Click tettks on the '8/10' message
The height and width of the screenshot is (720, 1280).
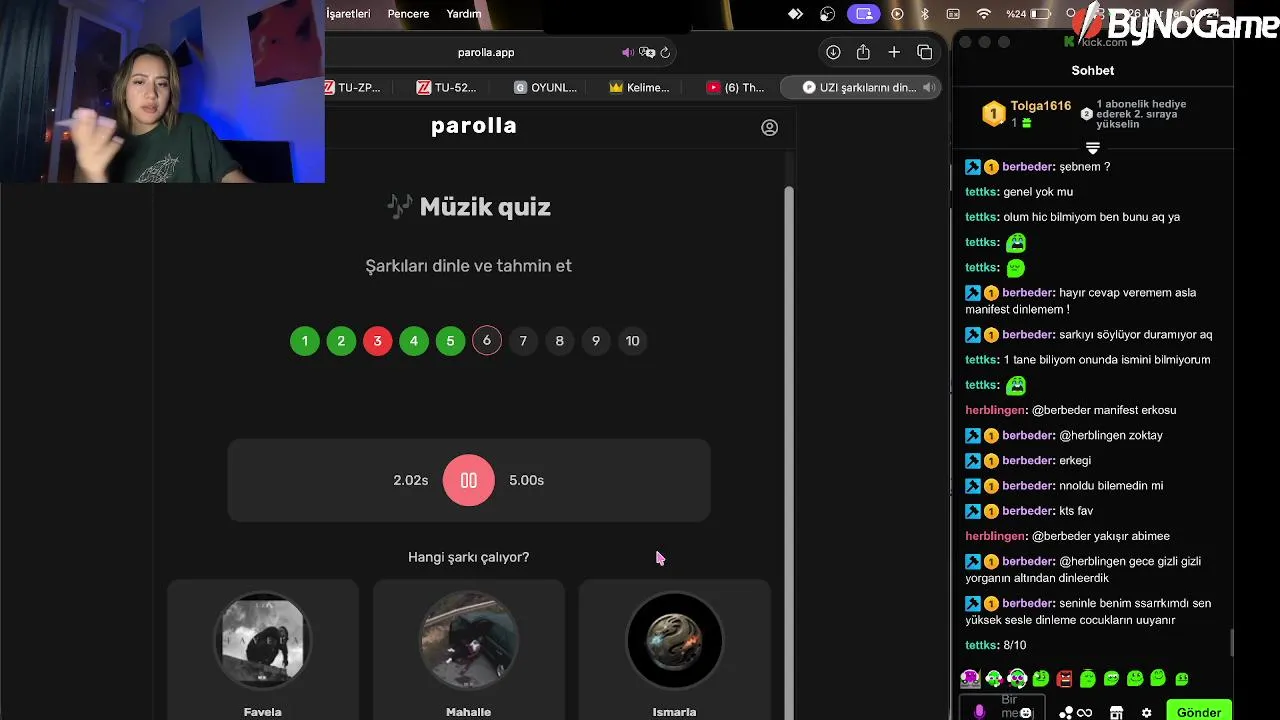pyautogui.click(x=981, y=645)
